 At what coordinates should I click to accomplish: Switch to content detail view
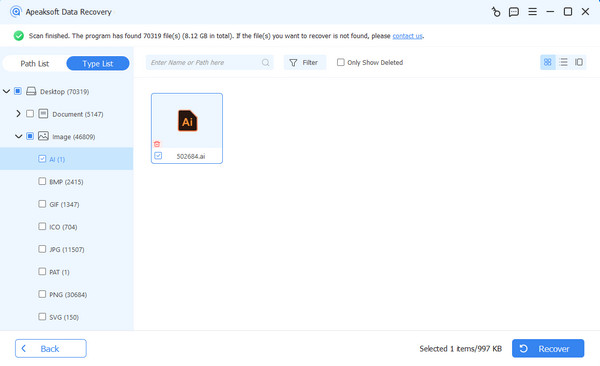(579, 62)
